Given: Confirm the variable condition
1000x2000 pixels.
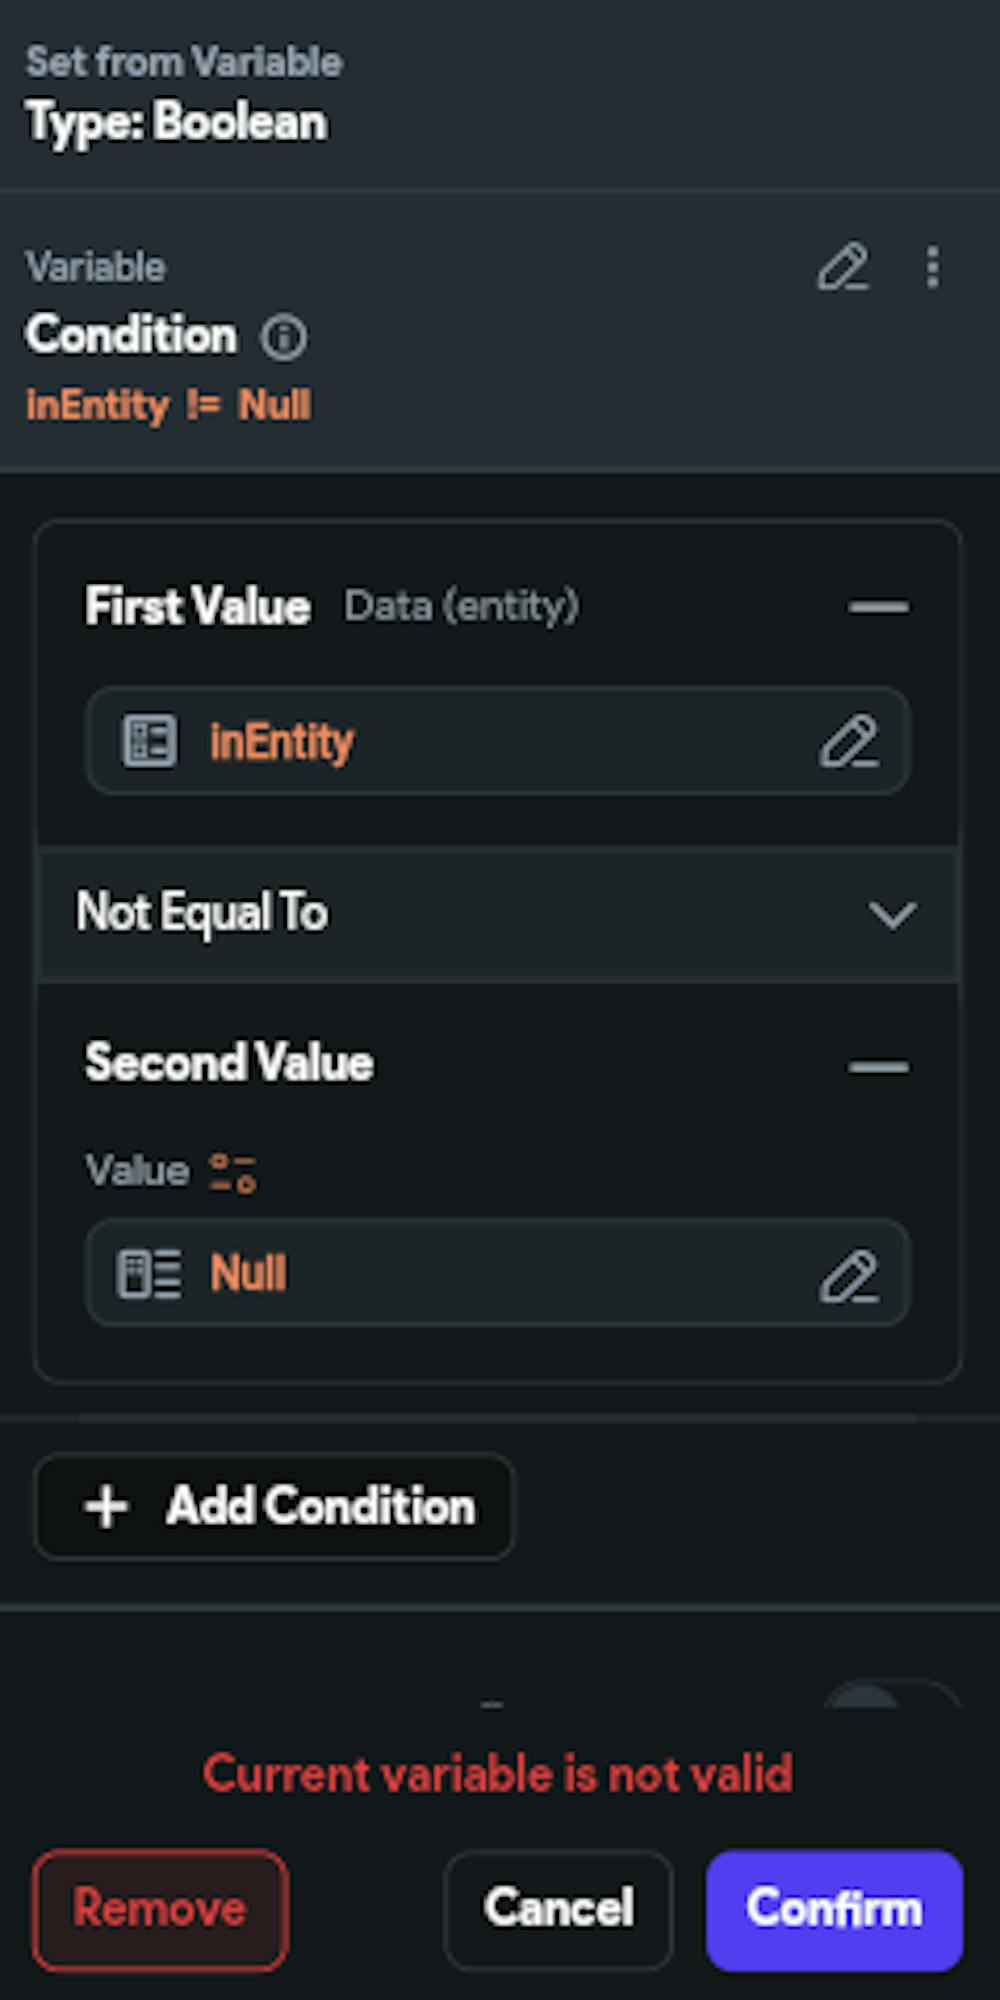Looking at the screenshot, I should [834, 1909].
